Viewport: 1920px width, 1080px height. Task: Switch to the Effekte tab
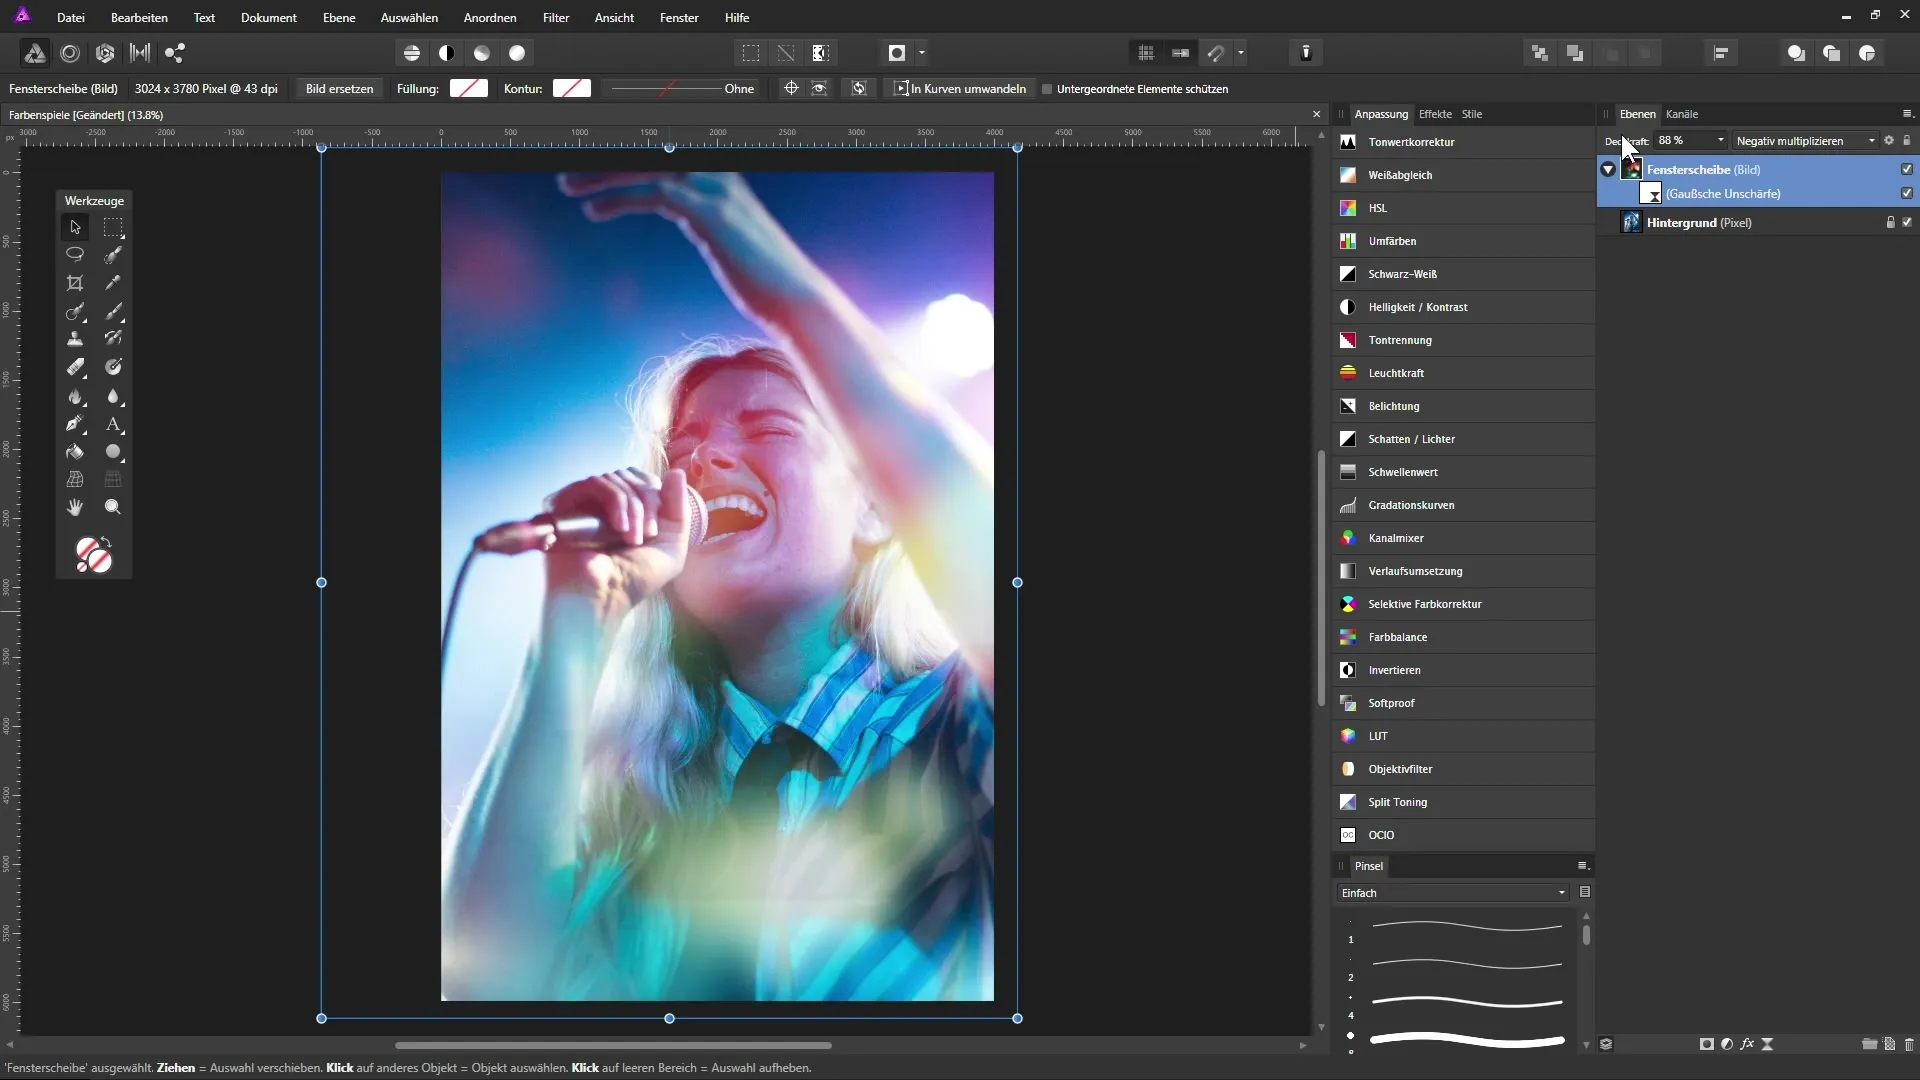click(x=1435, y=114)
